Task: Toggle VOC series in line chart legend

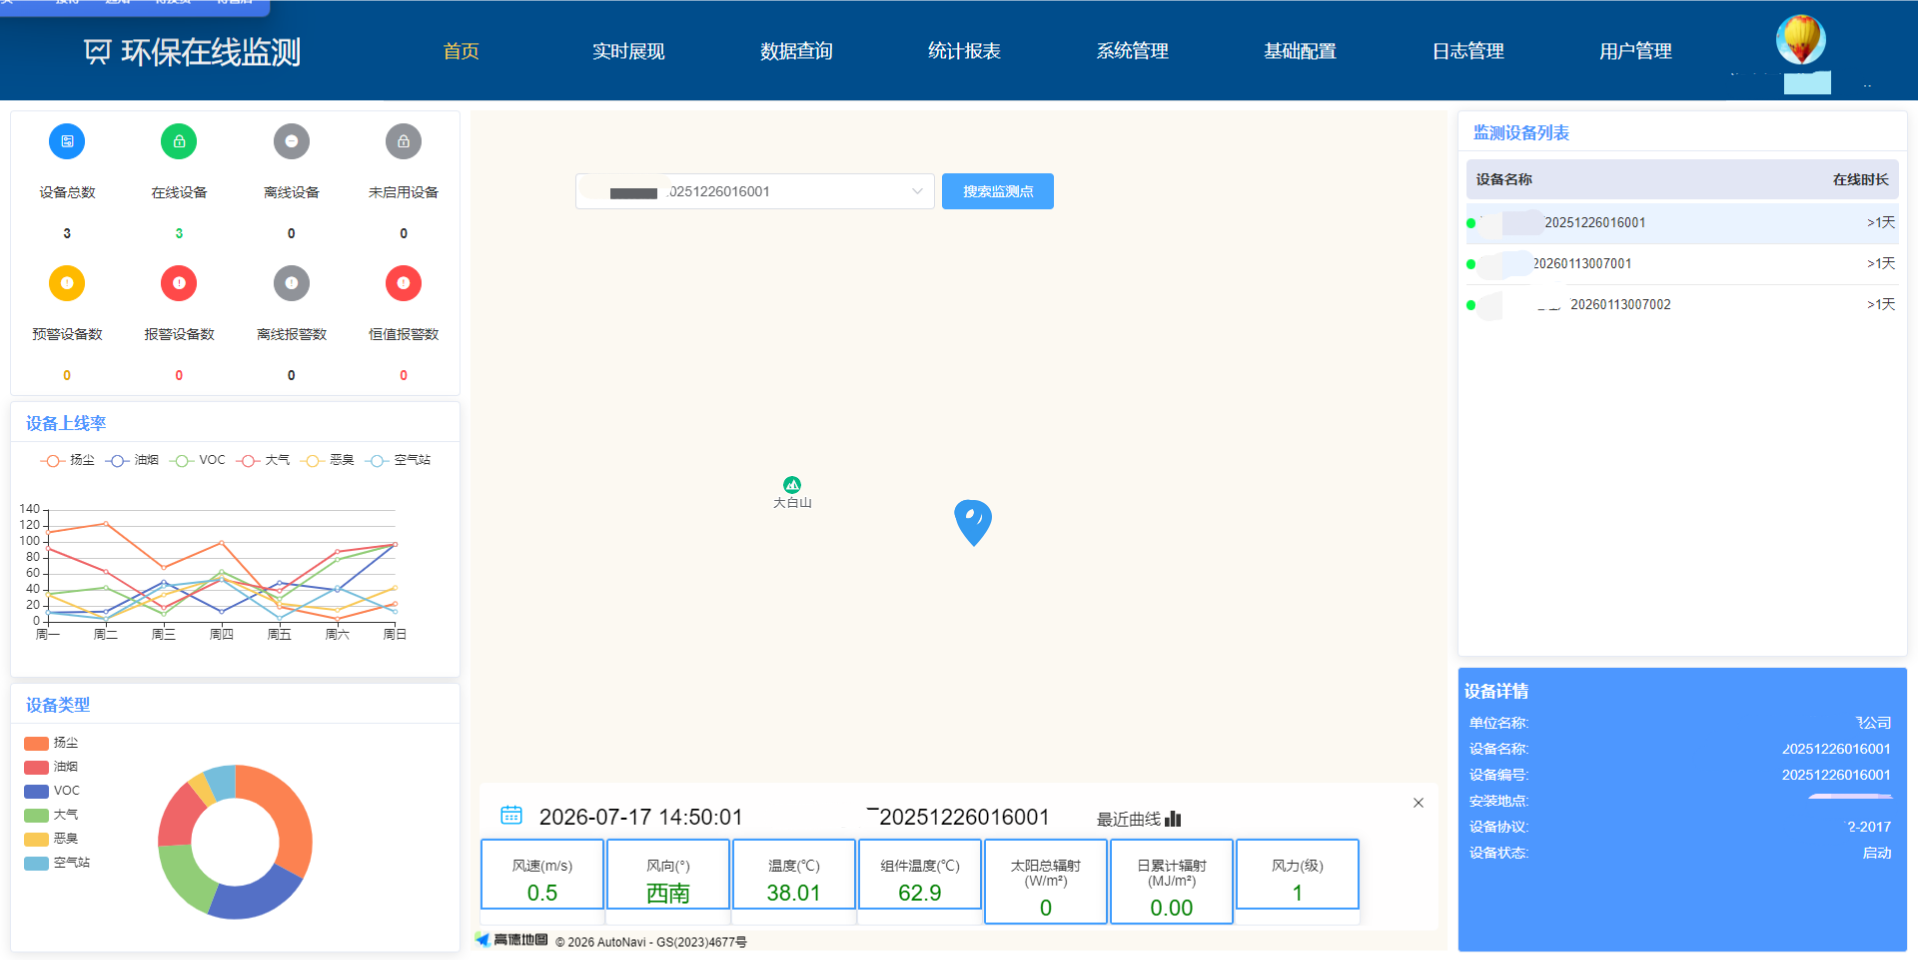Action: pos(198,460)
